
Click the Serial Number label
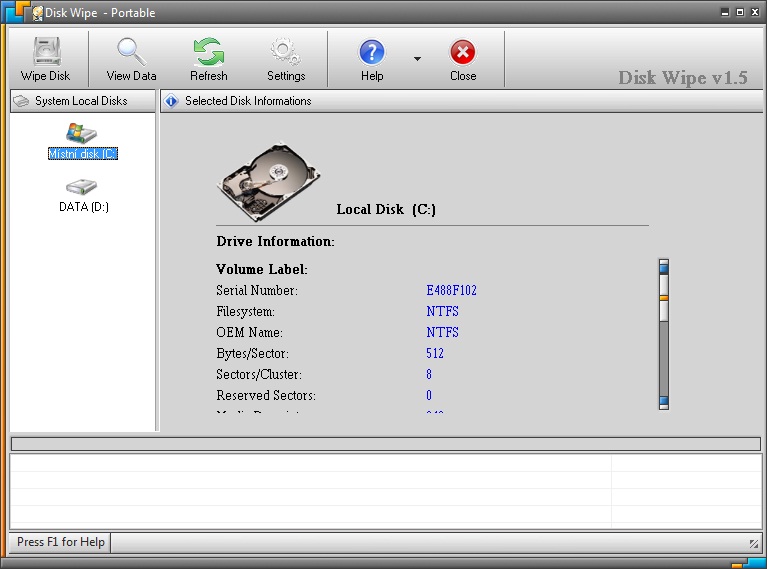pyautogui.click(x=257, y=290)
